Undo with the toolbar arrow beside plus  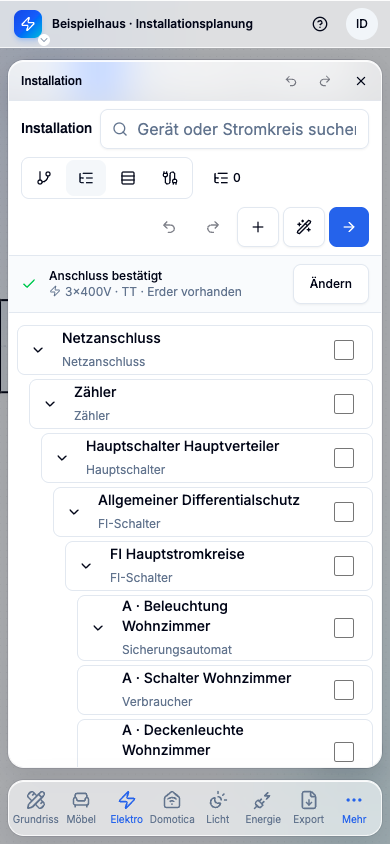pos(169,227)
